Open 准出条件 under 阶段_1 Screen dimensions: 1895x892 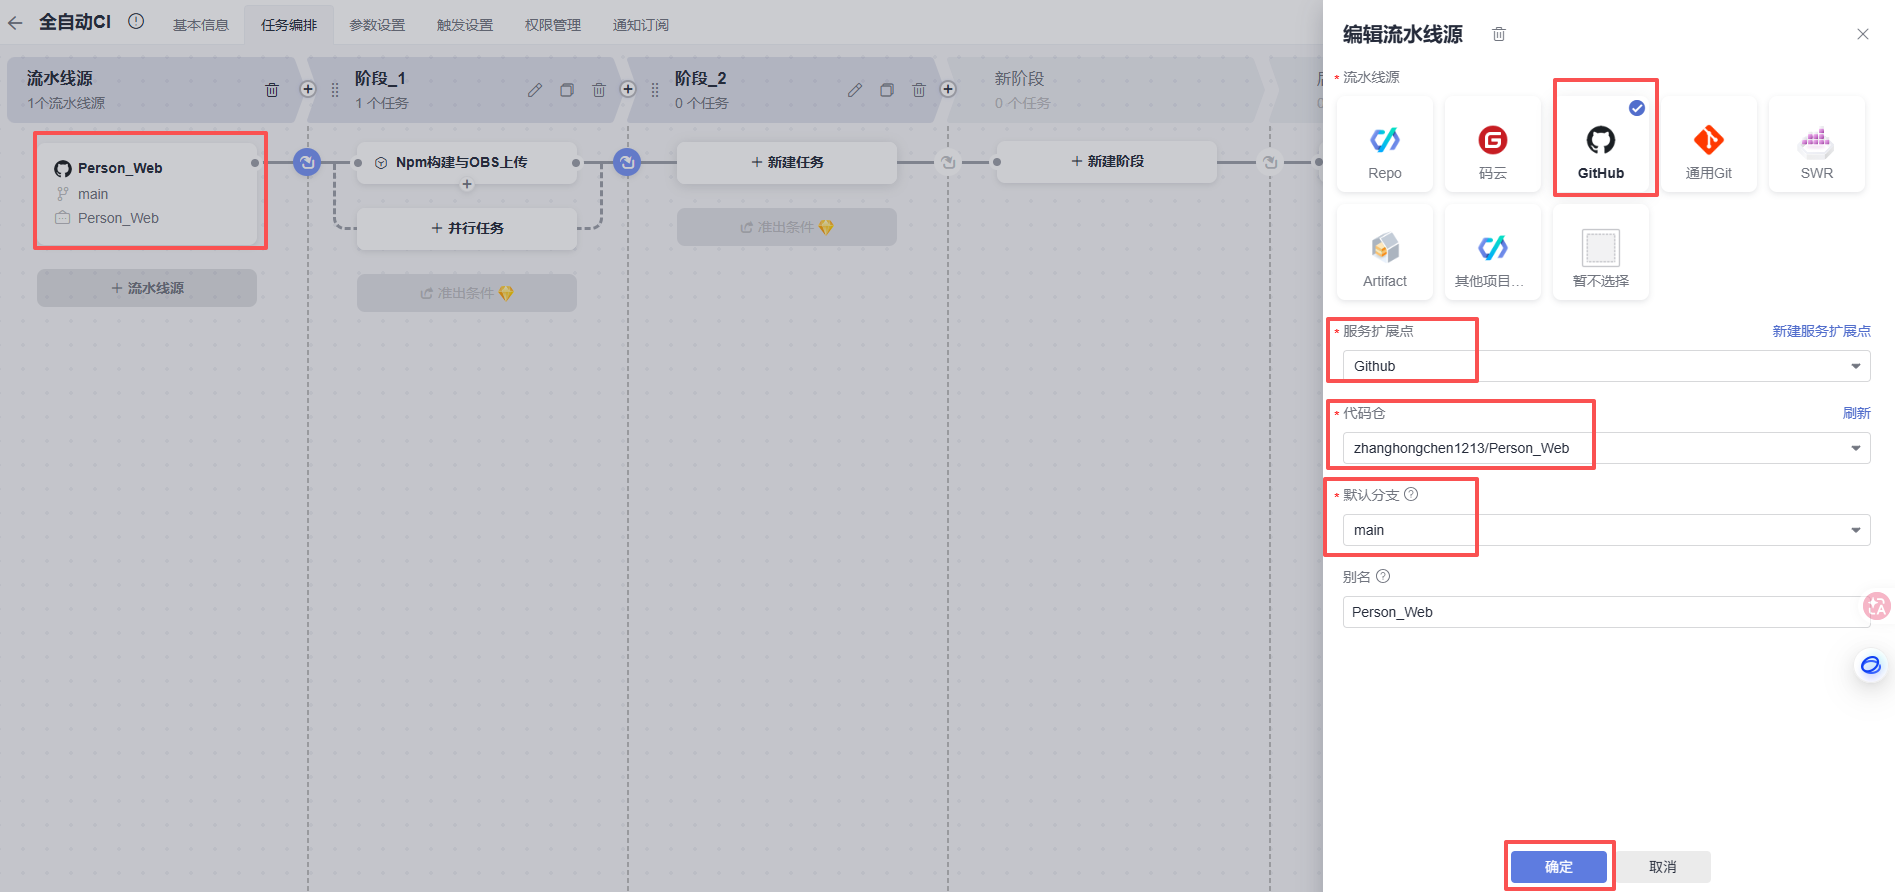coord(467,293)
